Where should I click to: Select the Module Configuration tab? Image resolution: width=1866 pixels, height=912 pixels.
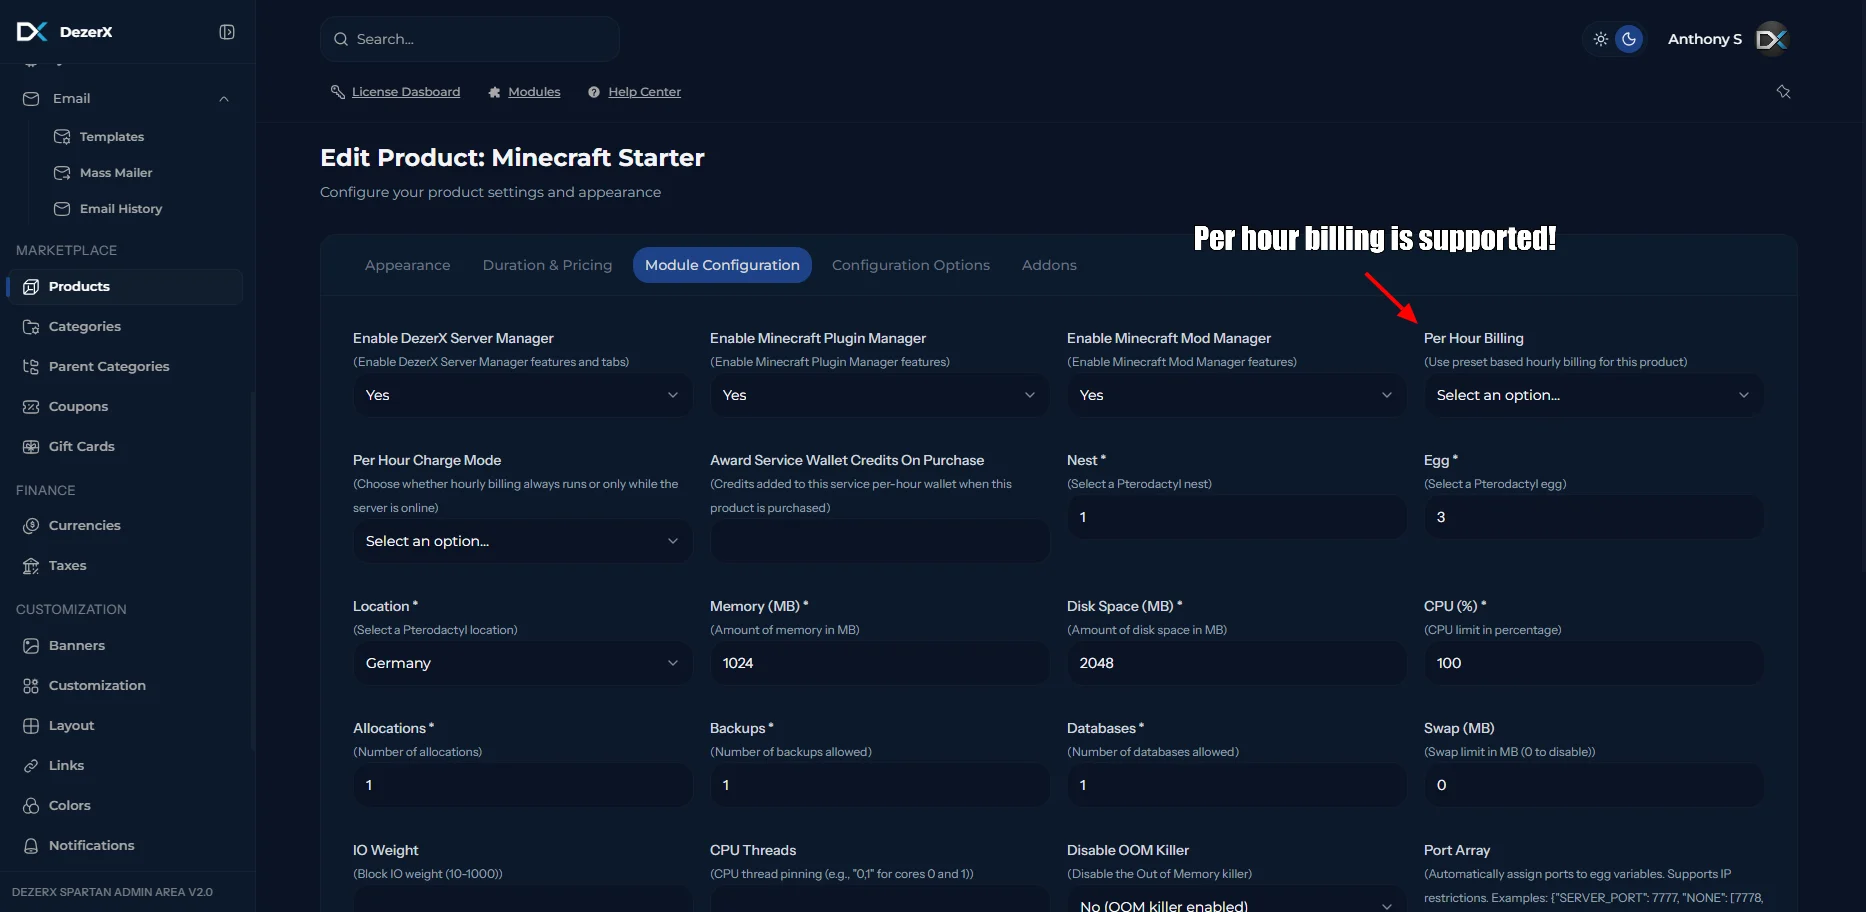[722, 265]
